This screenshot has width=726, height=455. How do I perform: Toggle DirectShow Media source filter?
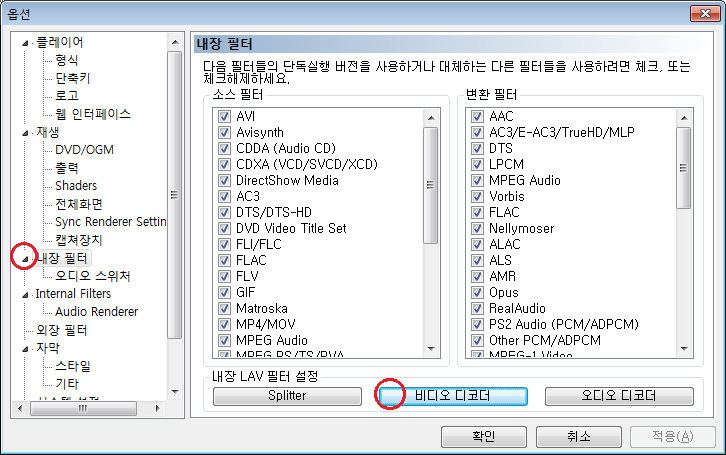225,180
